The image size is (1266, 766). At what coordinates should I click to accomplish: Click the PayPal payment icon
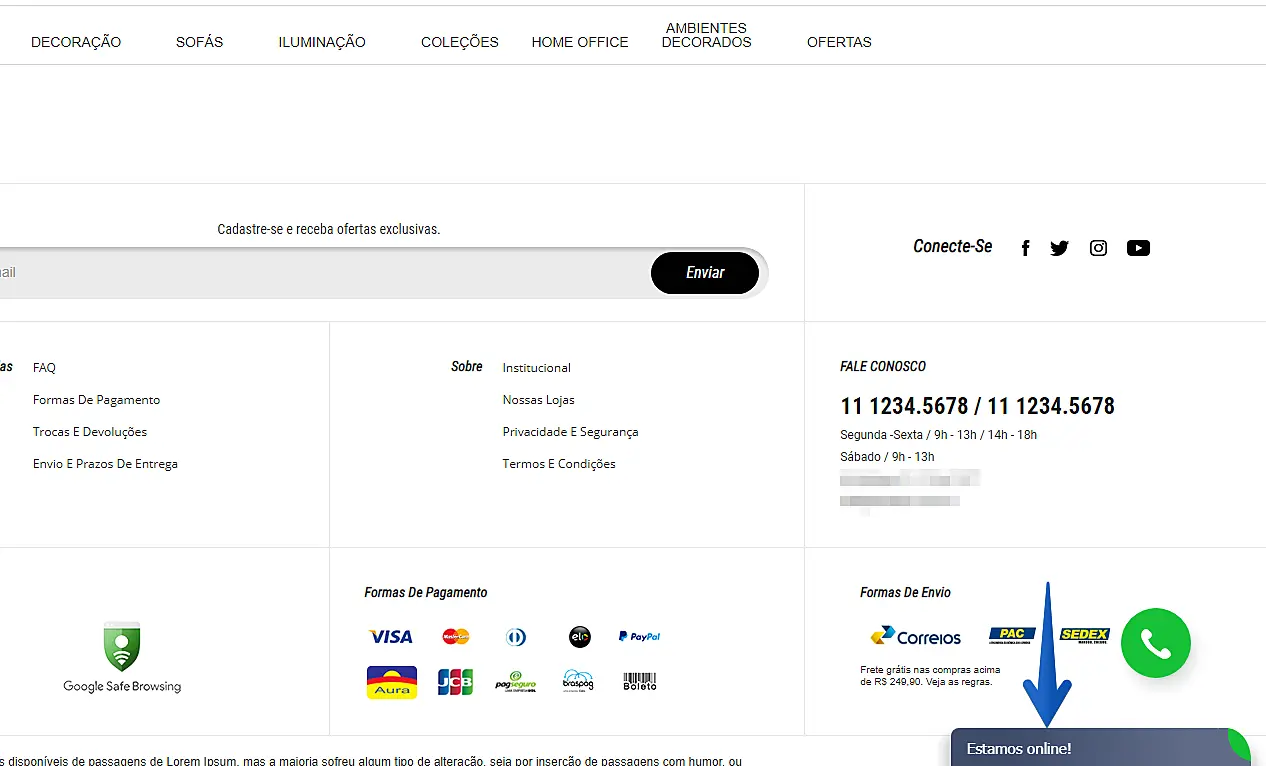[x=639, y=636]
